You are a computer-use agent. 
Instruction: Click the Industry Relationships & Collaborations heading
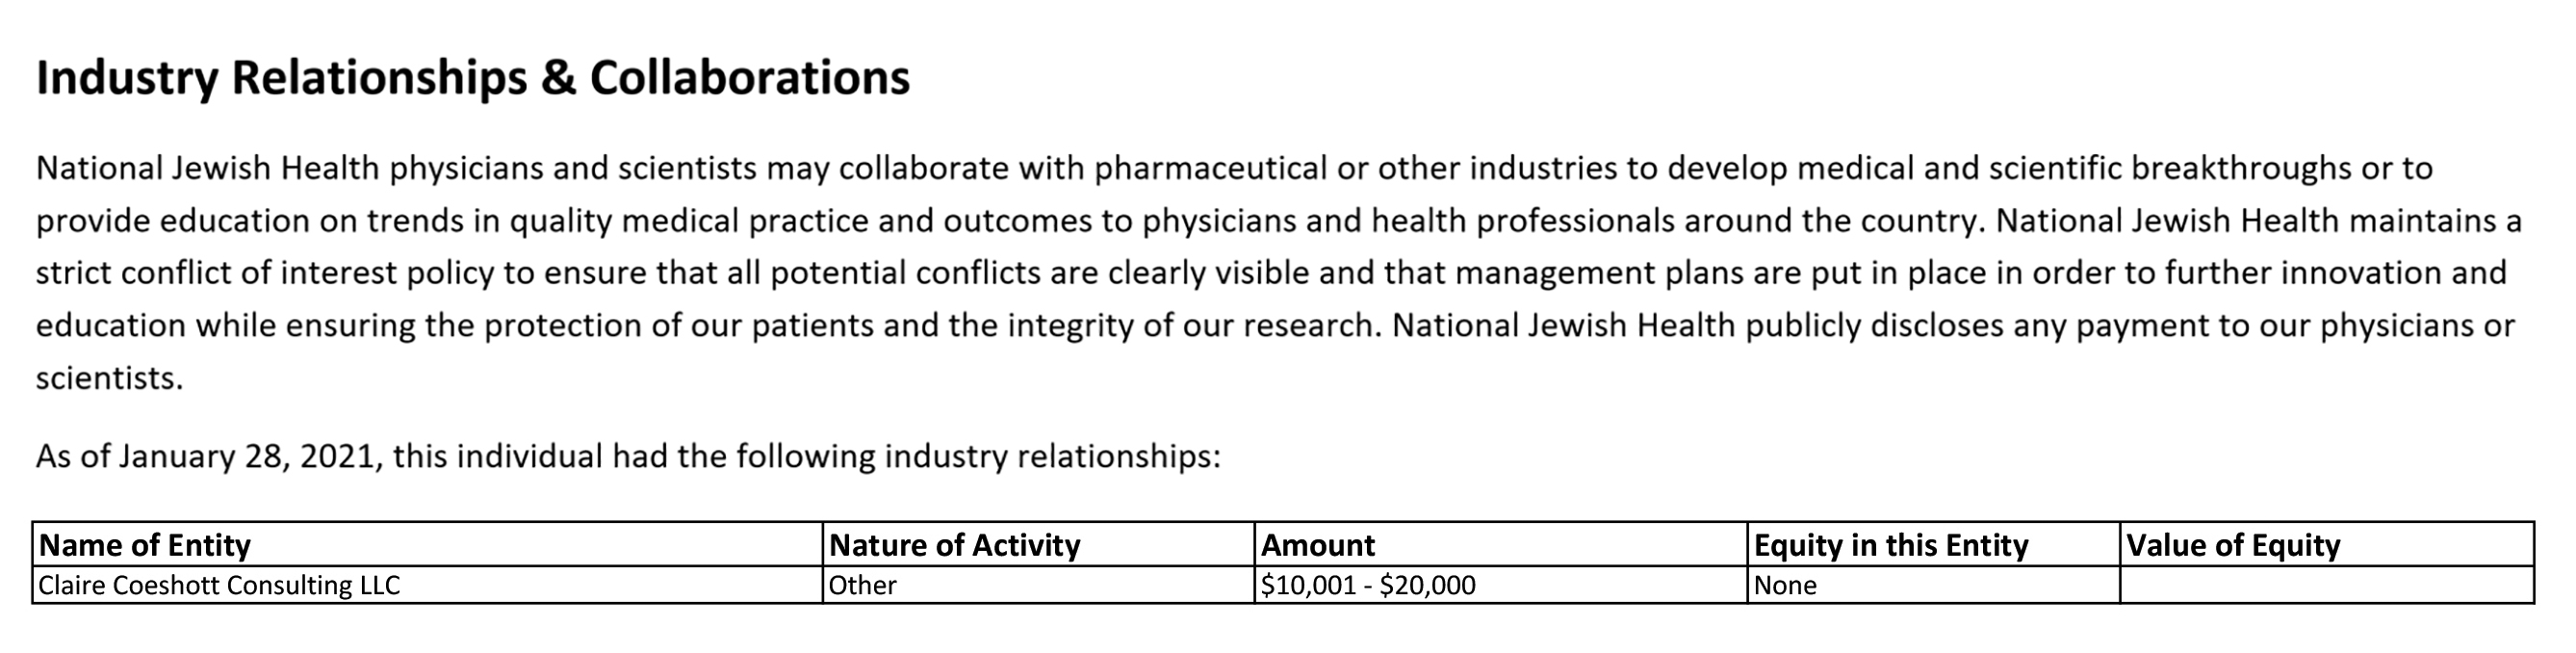coord(472,78)
